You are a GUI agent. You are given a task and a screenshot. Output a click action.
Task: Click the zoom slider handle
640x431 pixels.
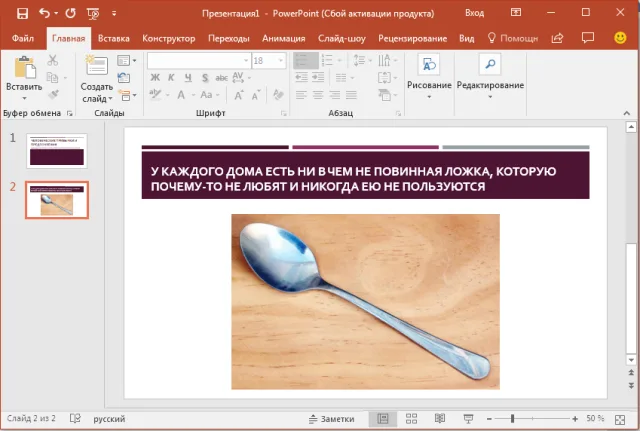(x=512, y=418)
